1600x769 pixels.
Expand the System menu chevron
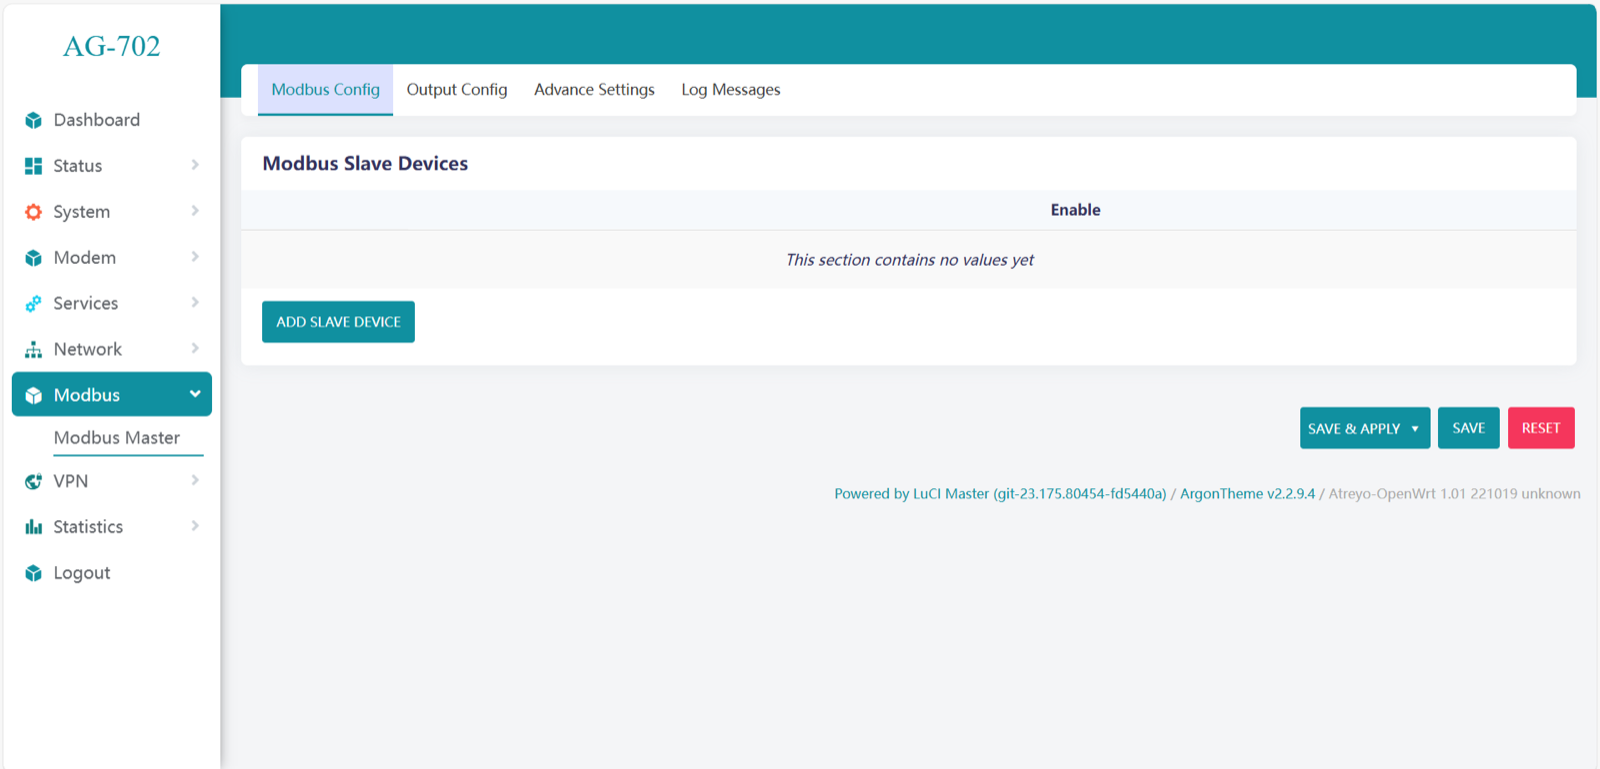click(195, 211)
